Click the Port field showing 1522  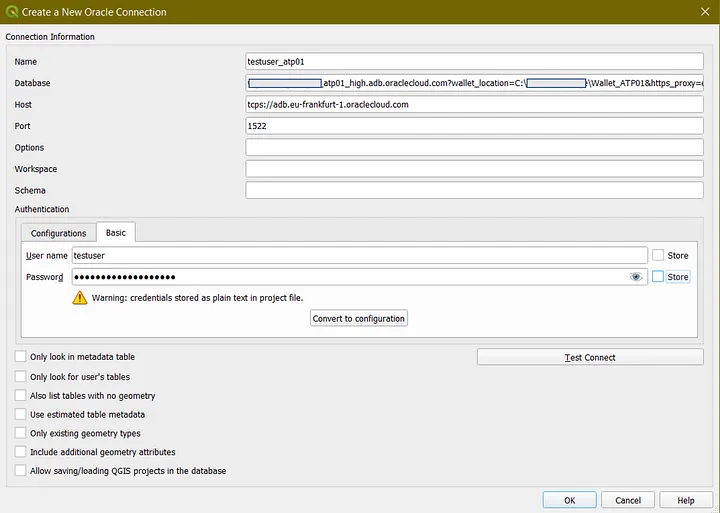click(x=474, y=126)
